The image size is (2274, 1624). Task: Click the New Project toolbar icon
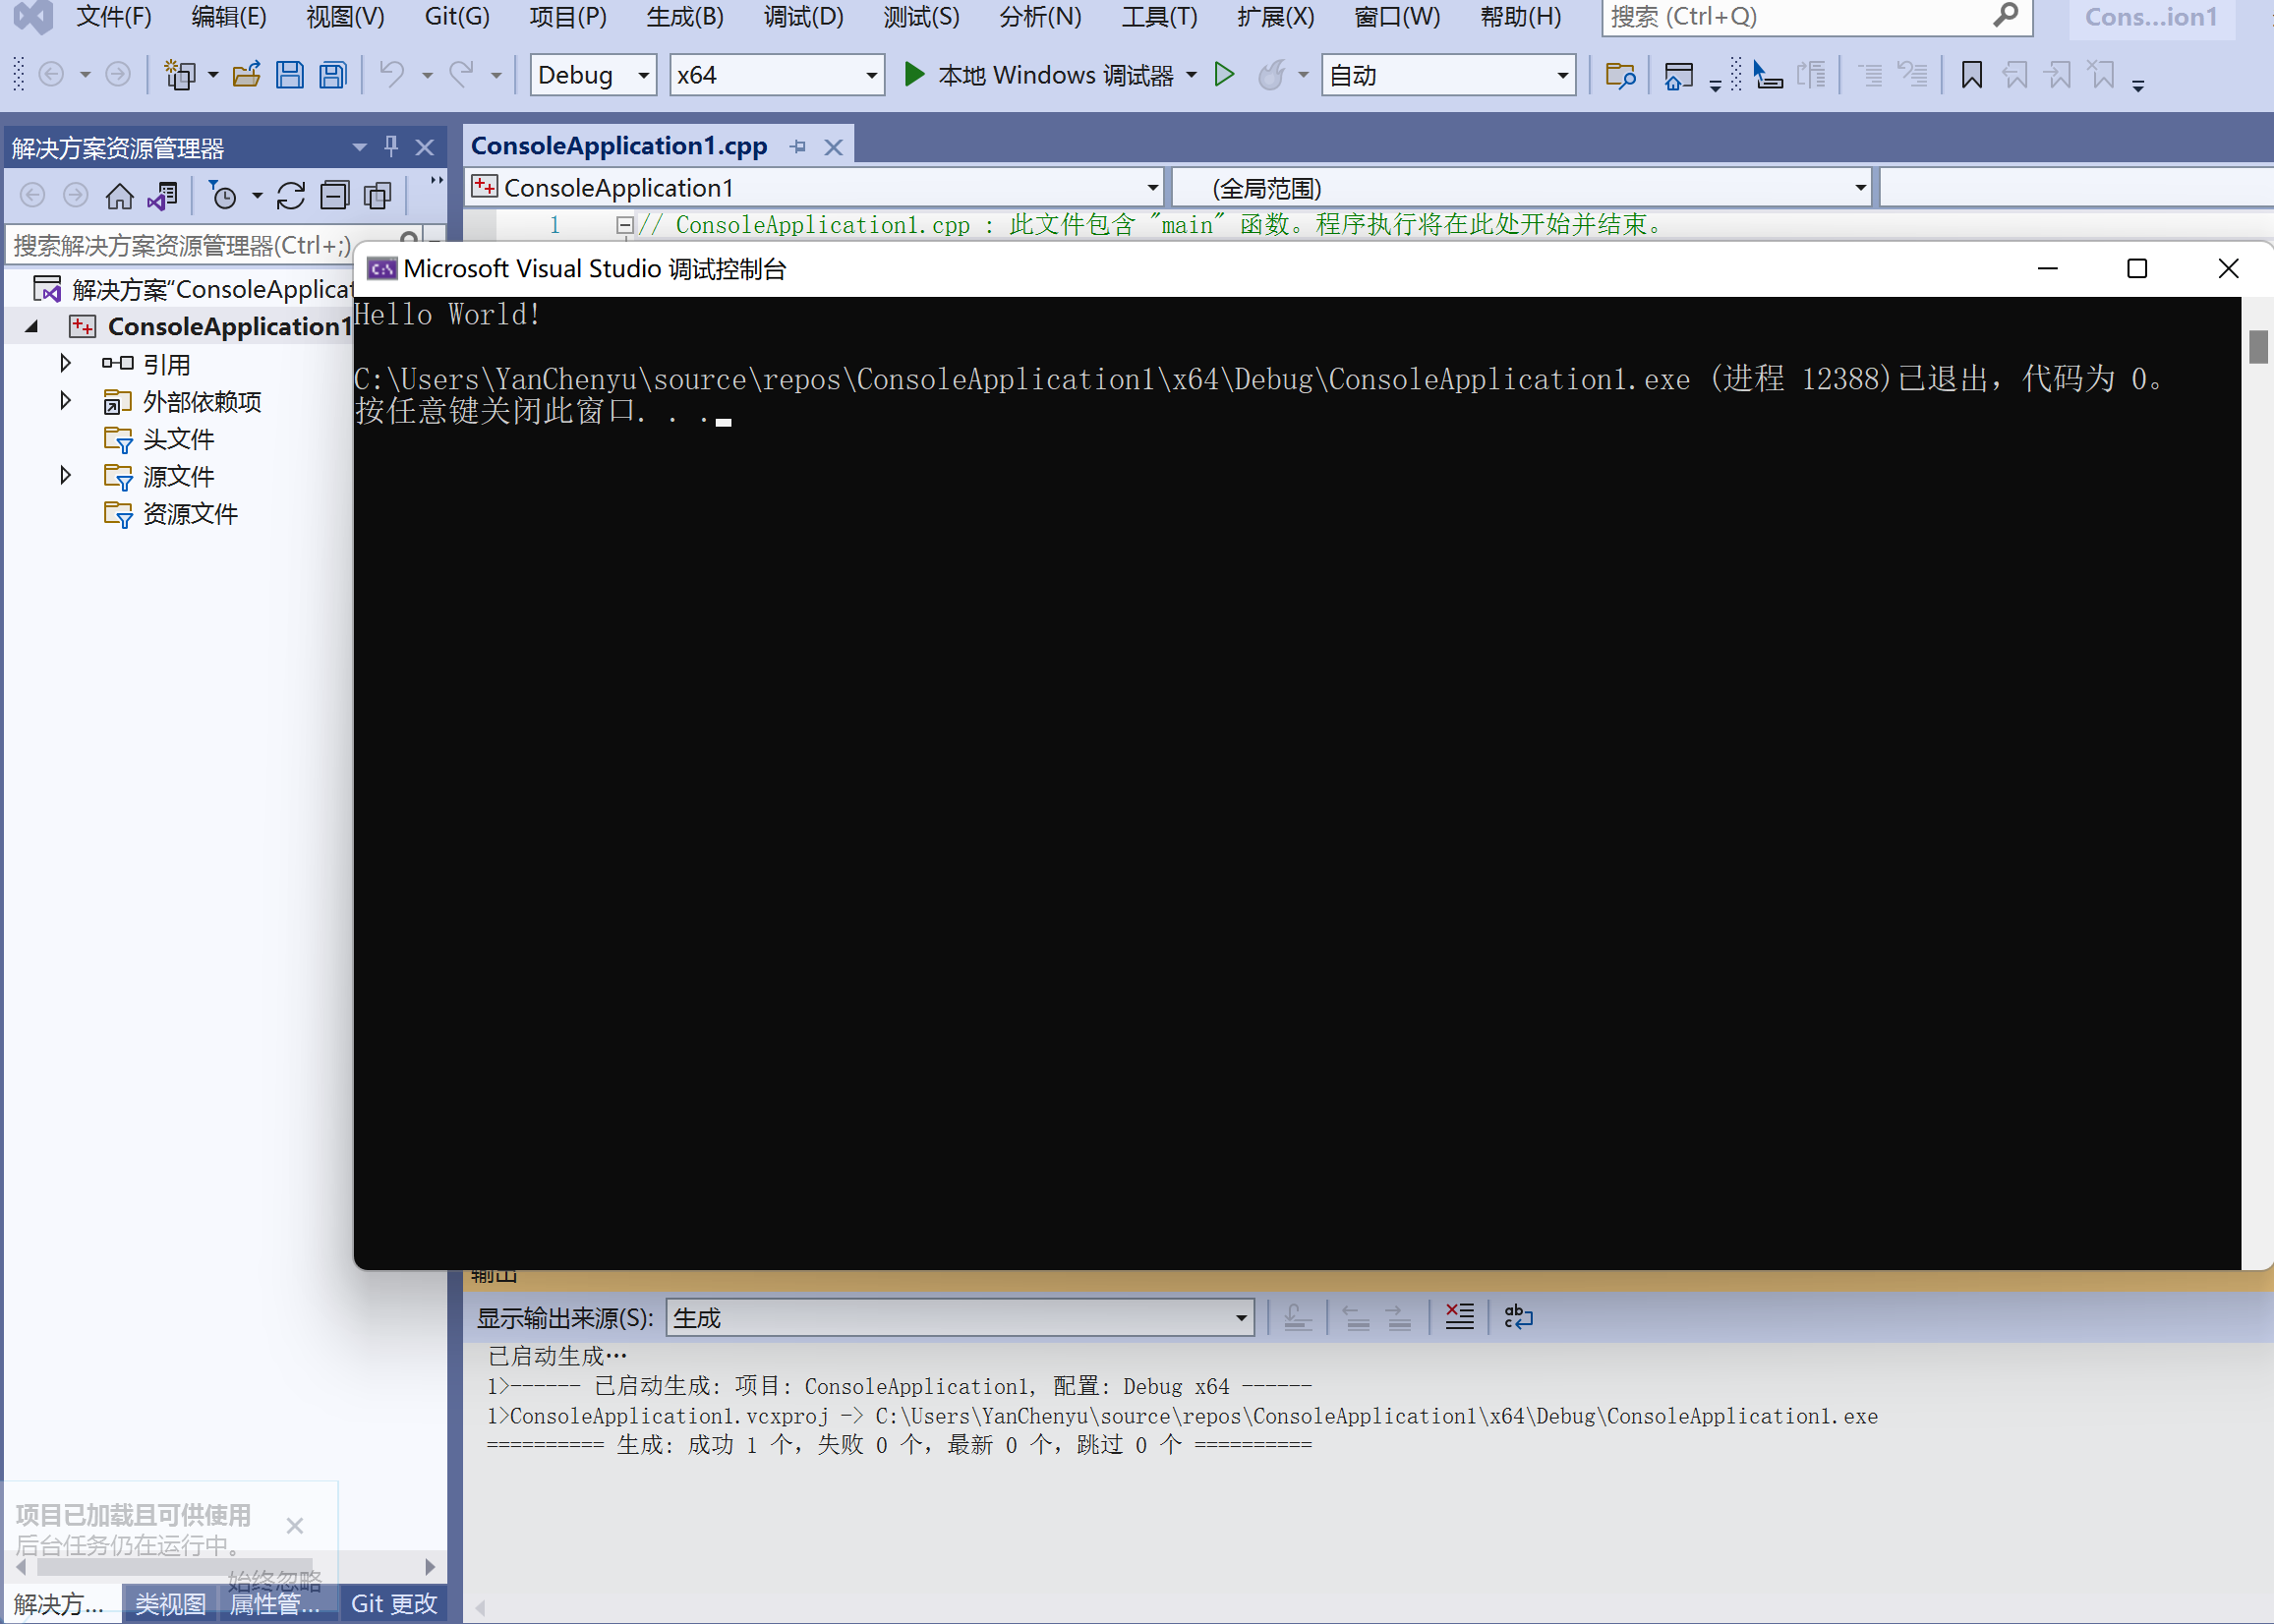point(180,75)
